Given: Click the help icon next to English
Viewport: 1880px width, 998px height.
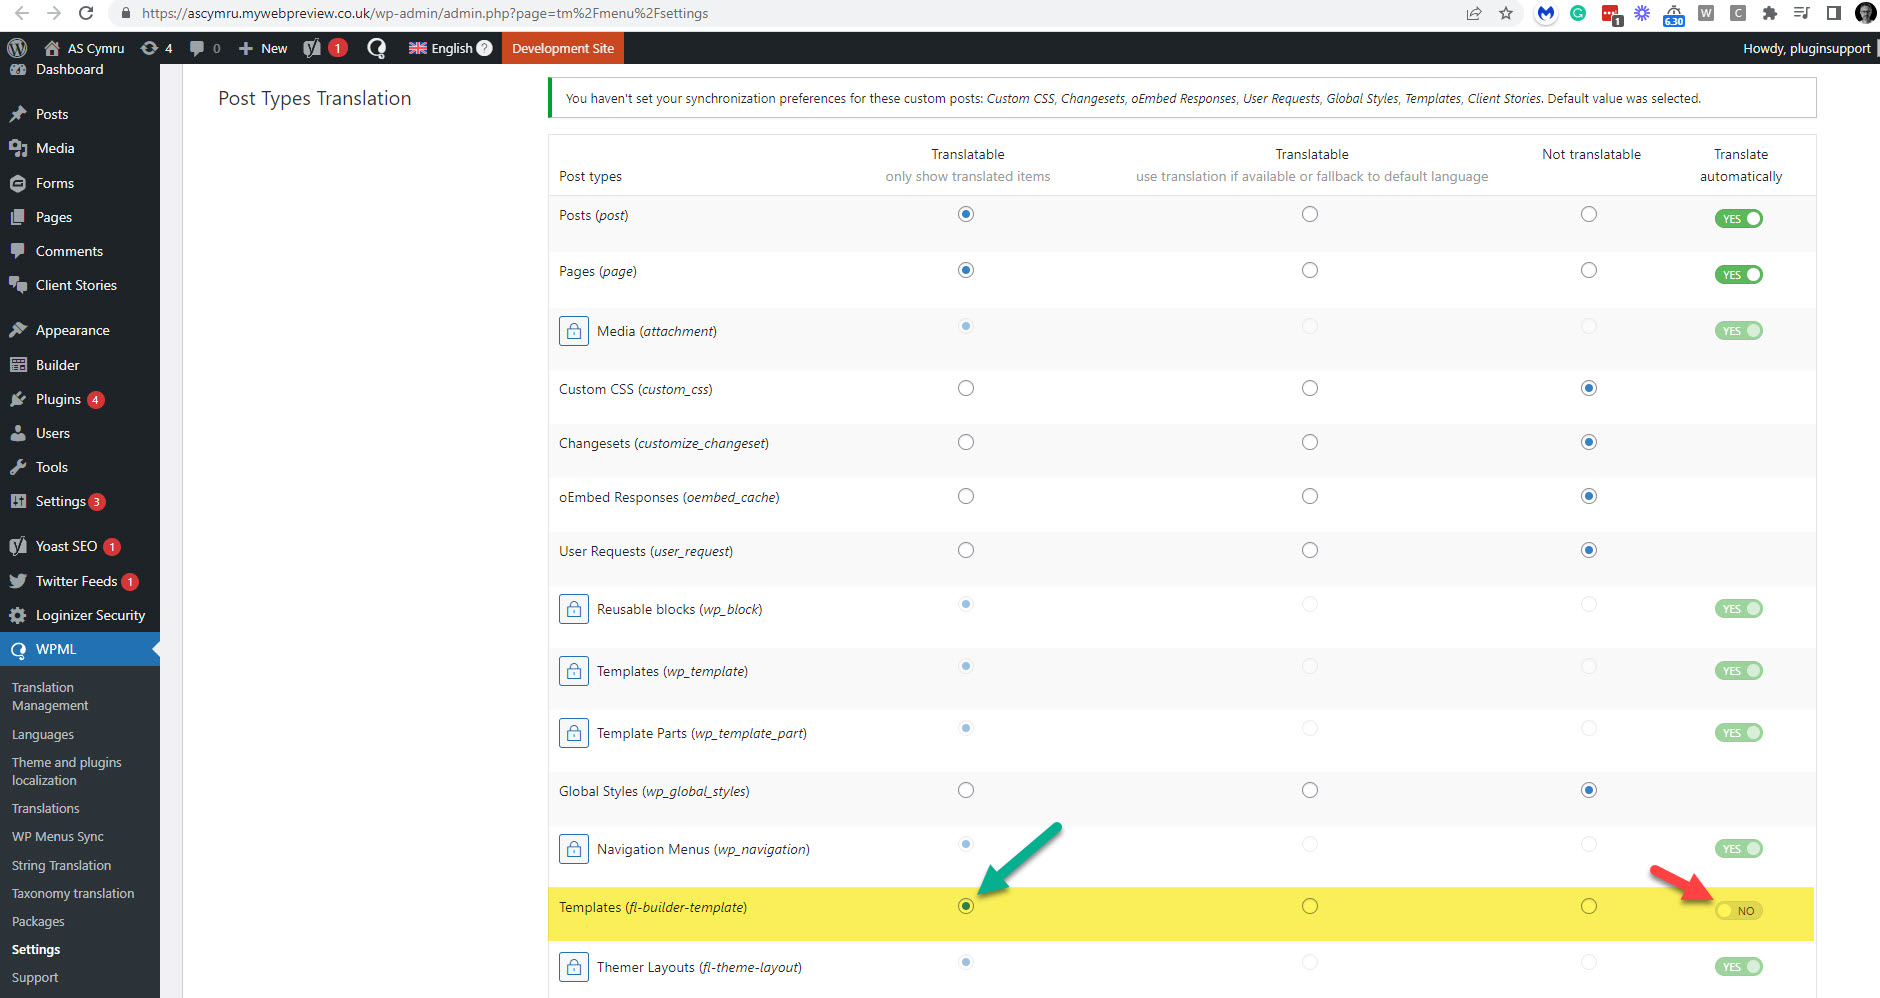Looking at the screenshot, I should 484,48.
